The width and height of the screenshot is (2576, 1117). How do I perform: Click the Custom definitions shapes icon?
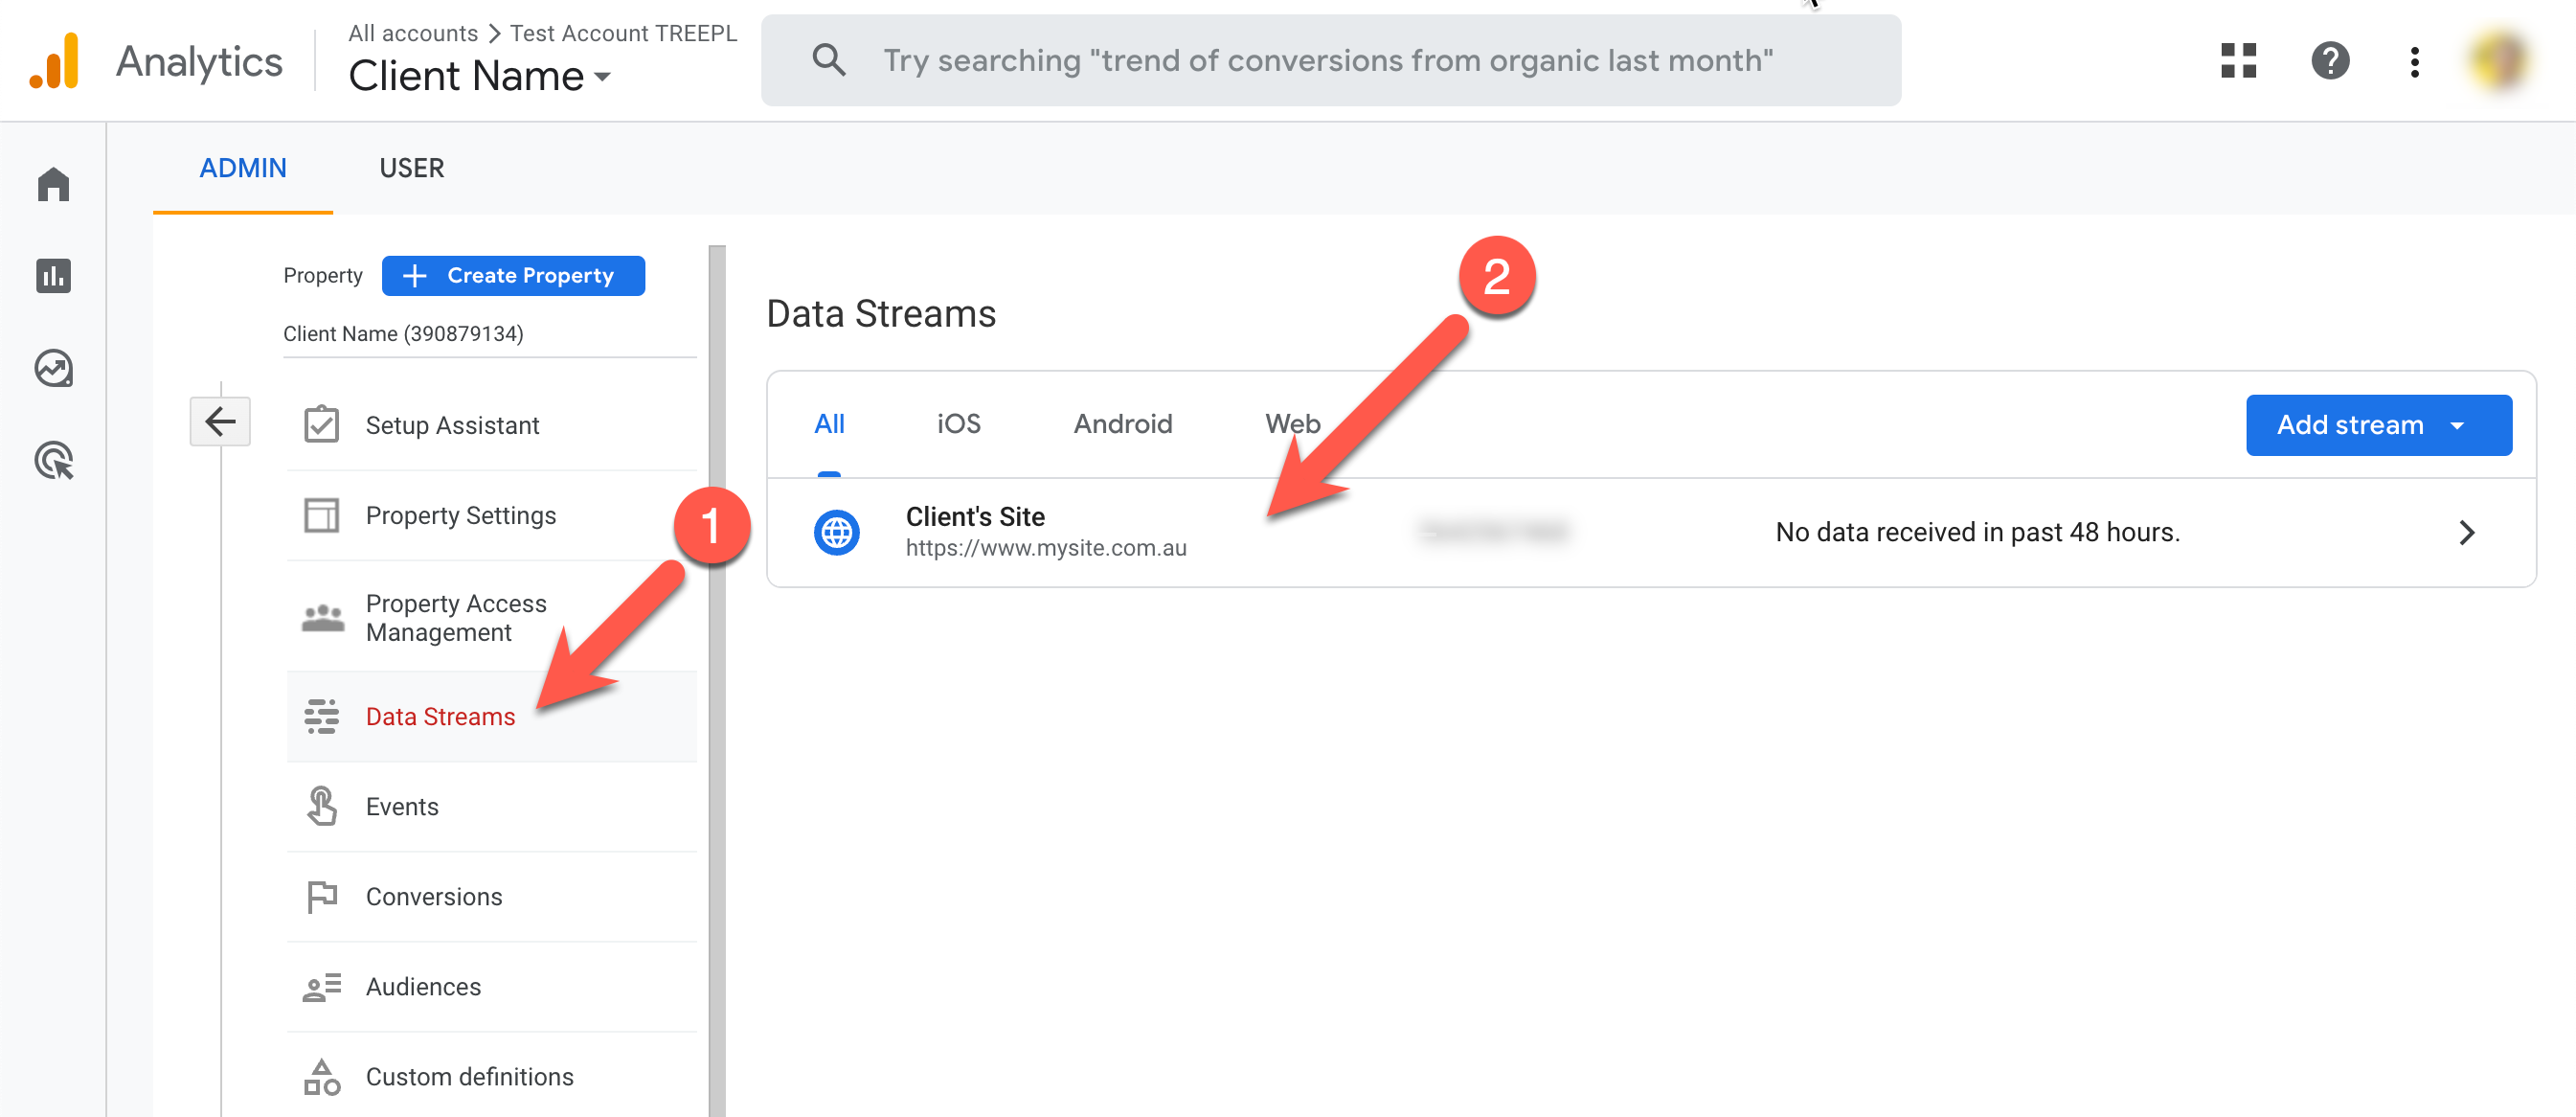321,1077
